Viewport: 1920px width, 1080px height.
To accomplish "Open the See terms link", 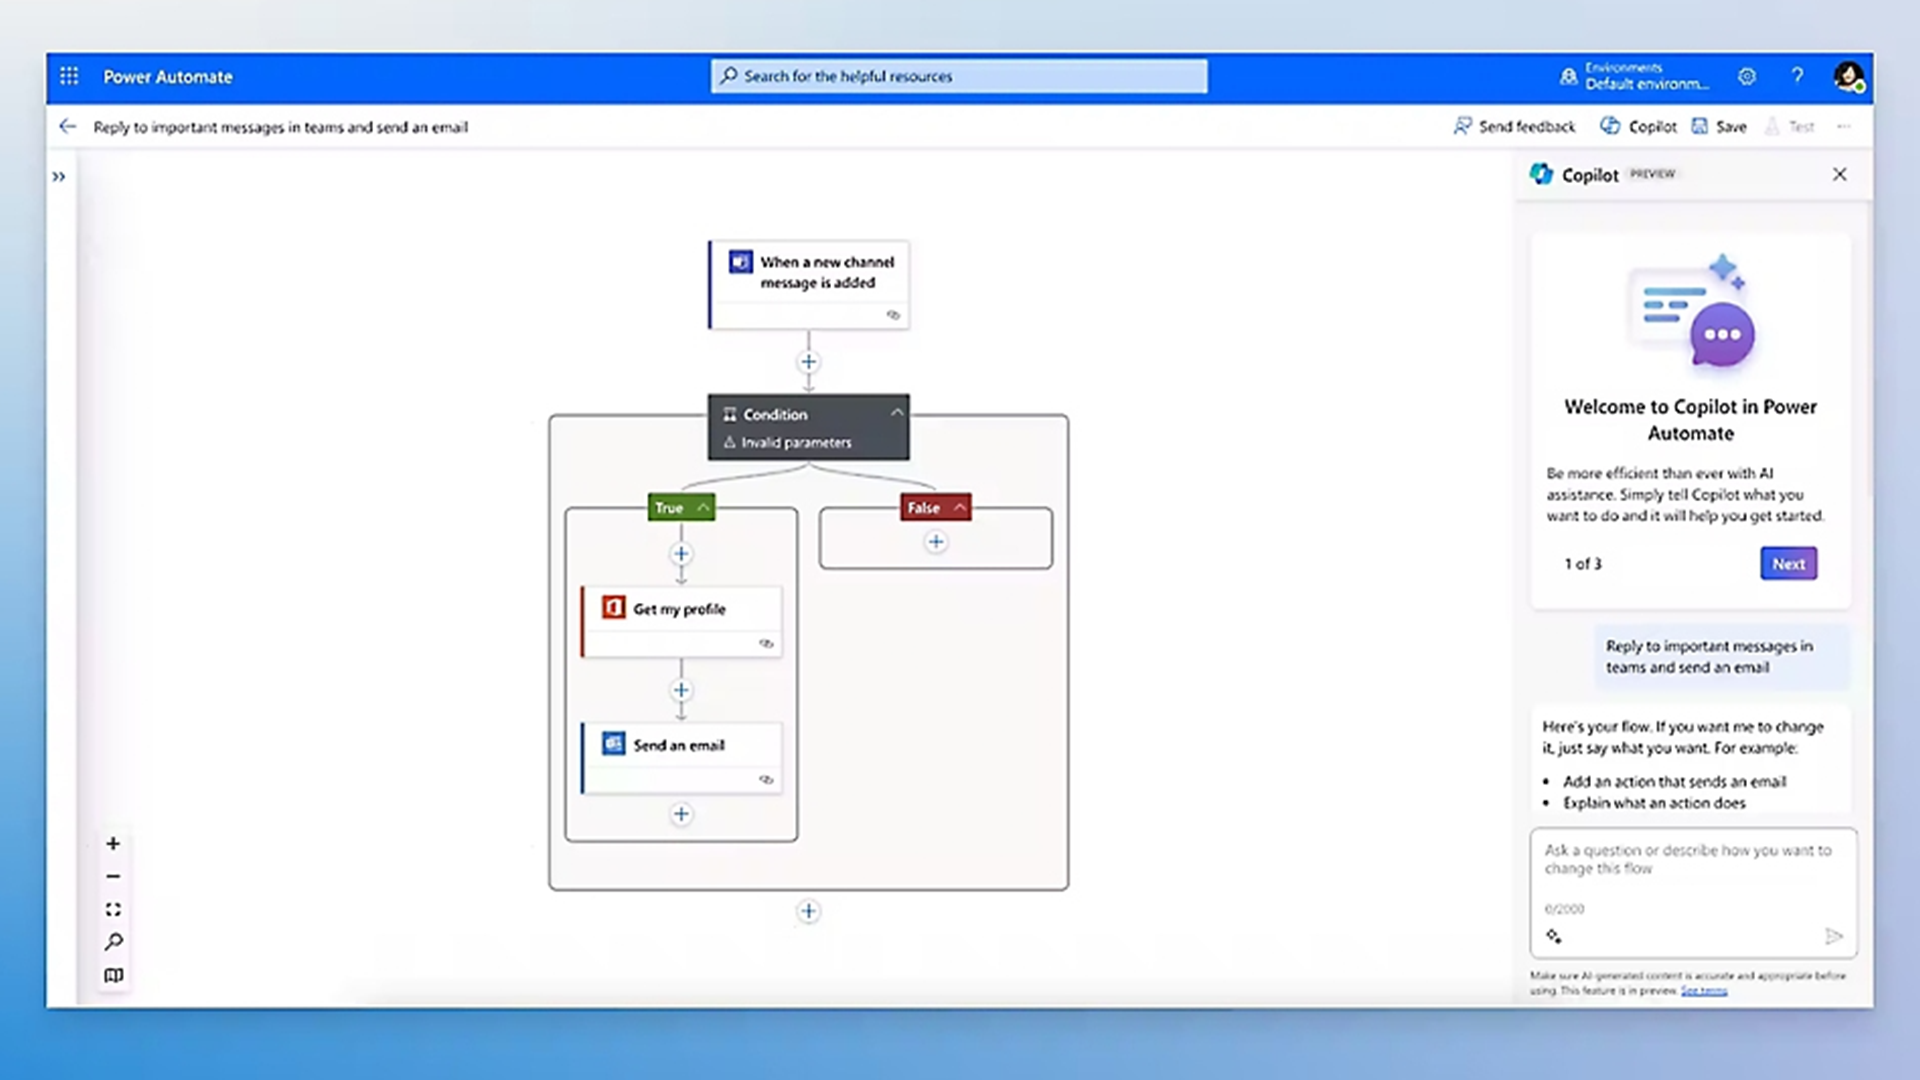I will (x=1704, y=991).
